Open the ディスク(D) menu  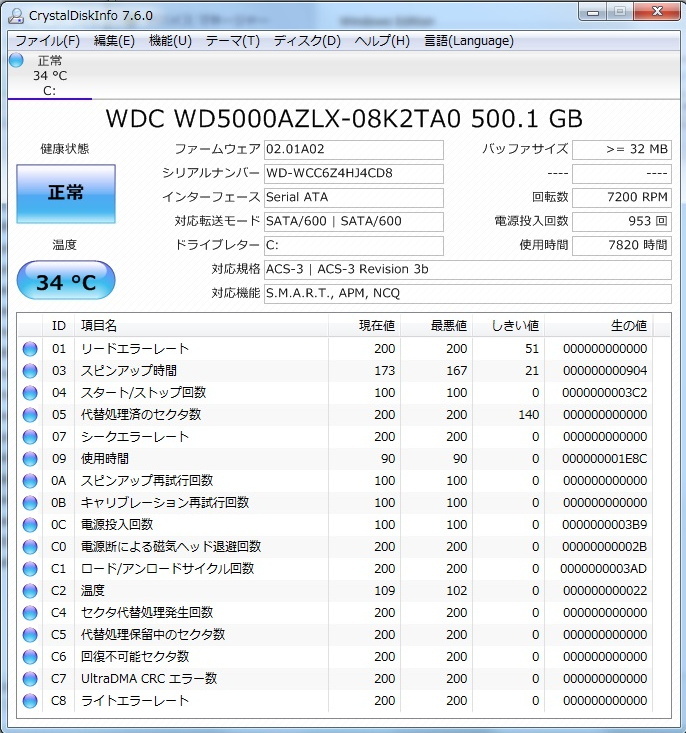pyautogui.click(x=307, y=41)
